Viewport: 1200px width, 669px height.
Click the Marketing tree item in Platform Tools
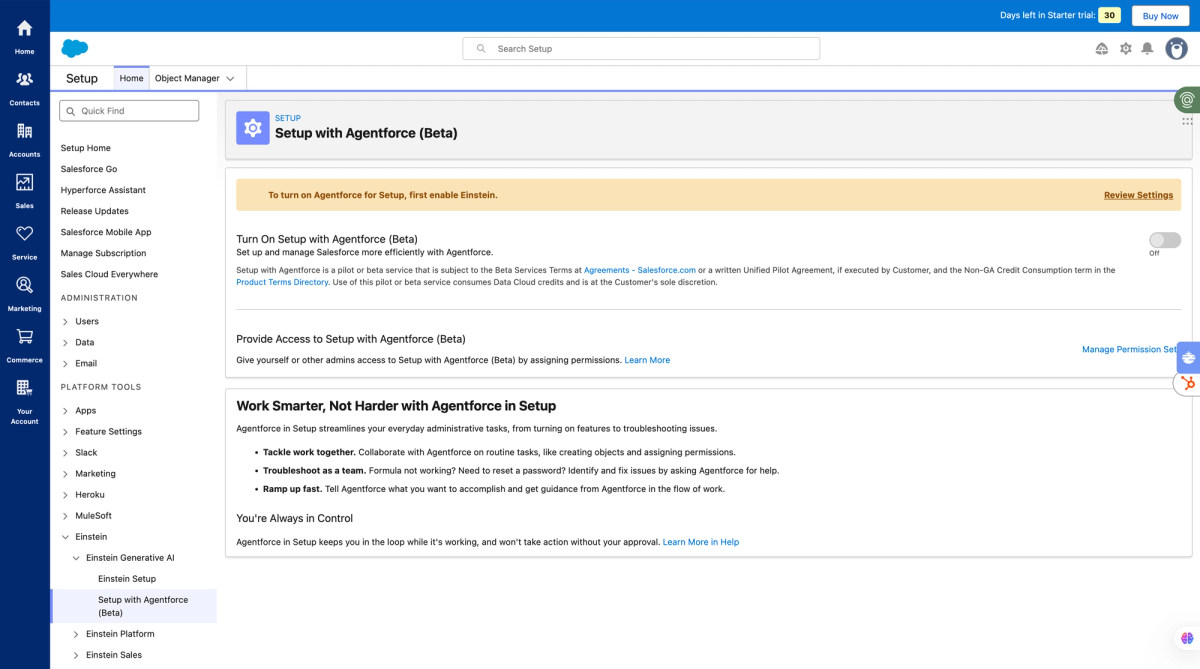click(95, 474)
